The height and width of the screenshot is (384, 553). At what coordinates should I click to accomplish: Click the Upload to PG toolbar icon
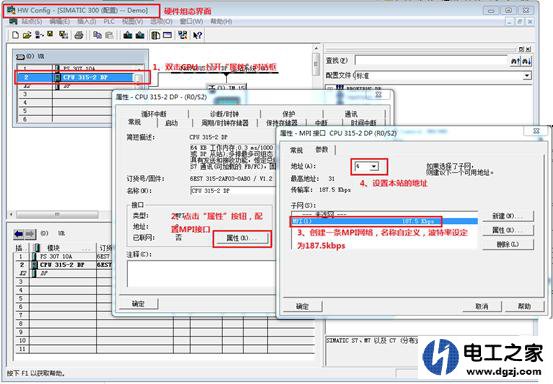(140, 35)
